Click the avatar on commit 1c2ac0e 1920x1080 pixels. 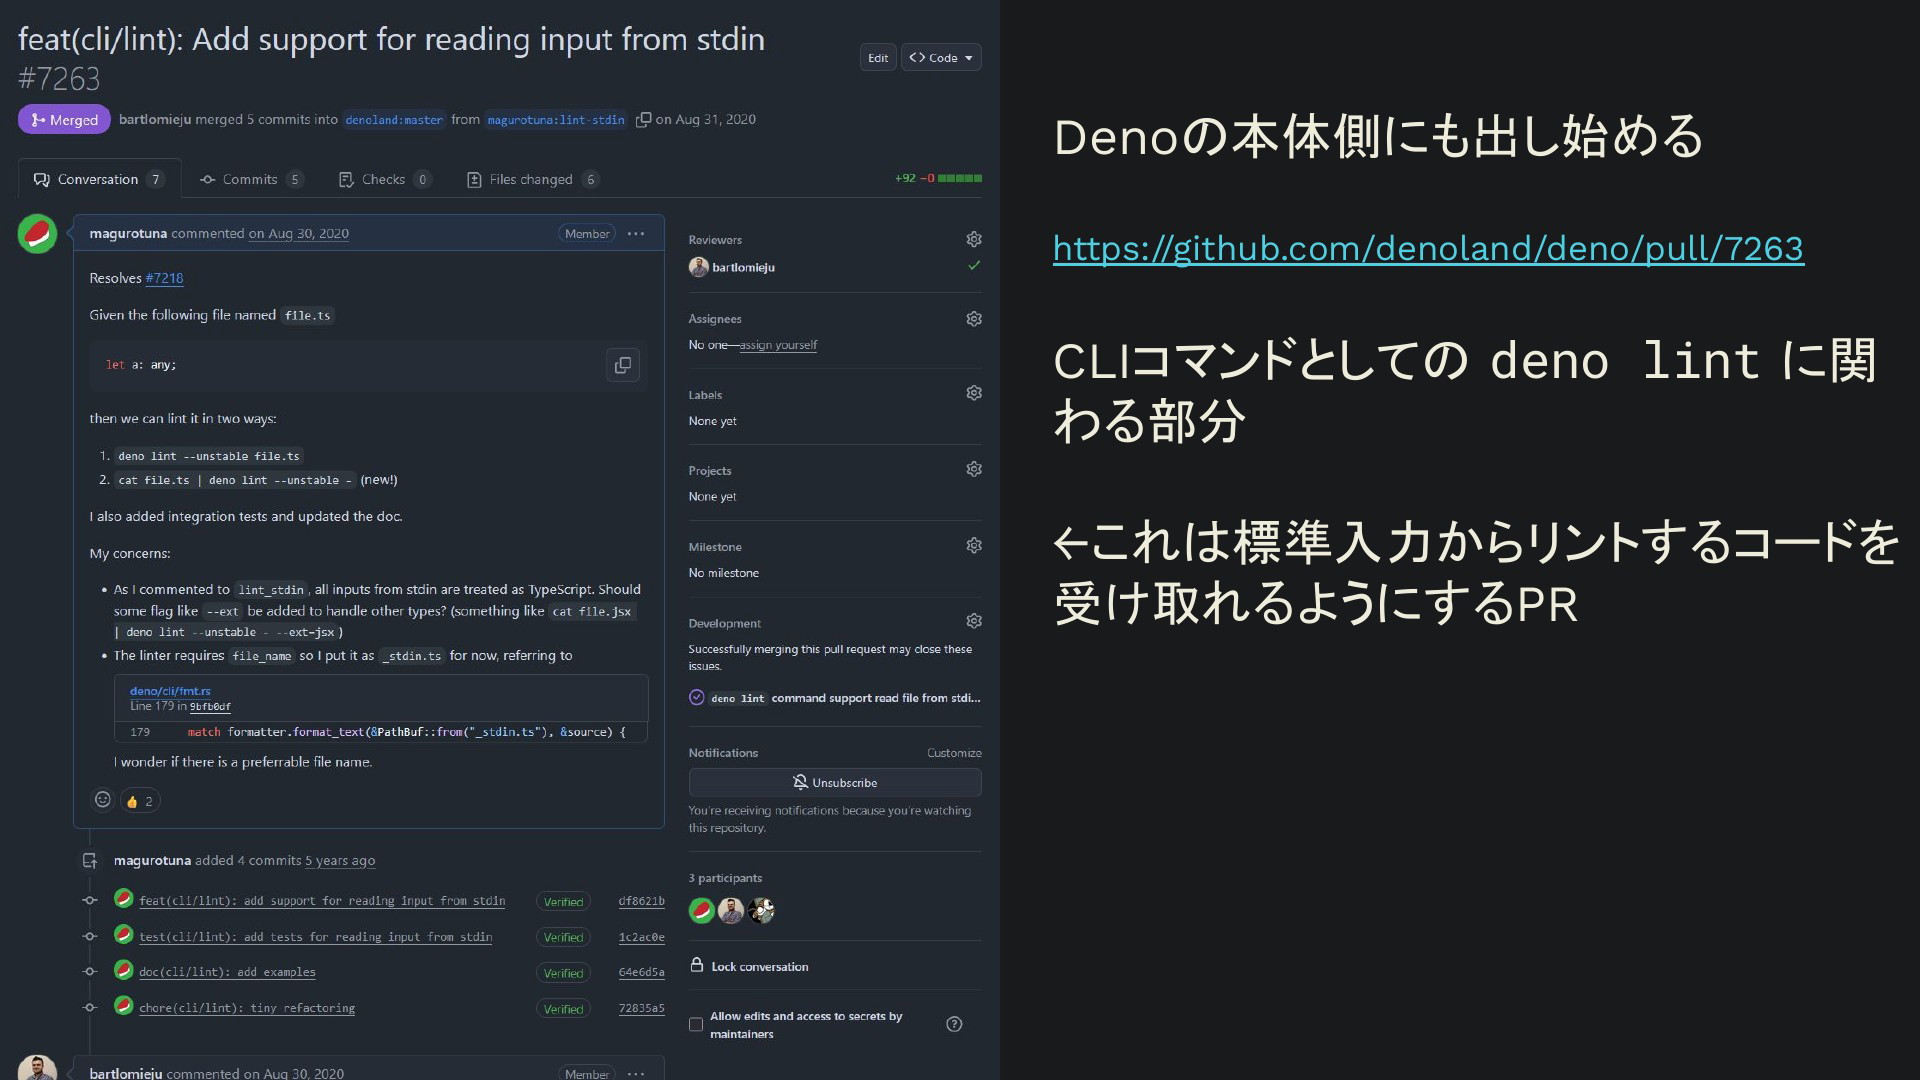pos(124,935)
